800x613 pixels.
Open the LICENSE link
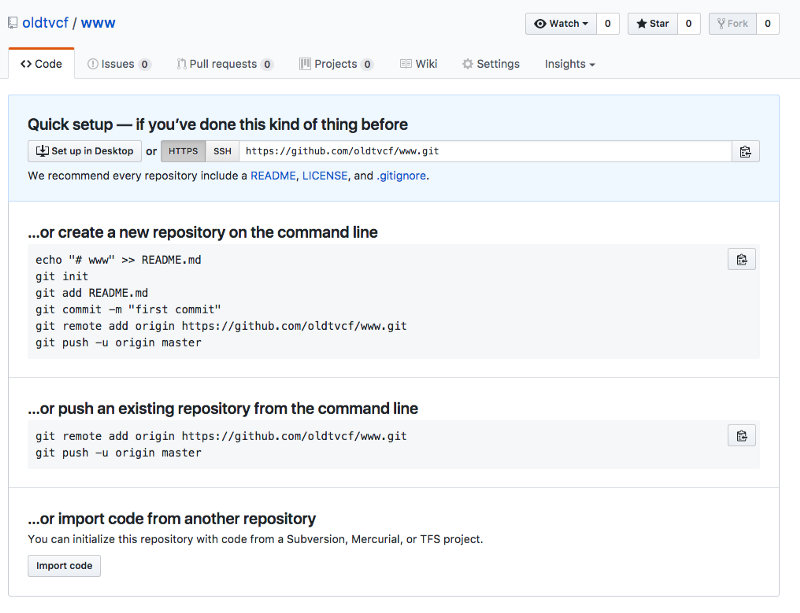click(x=325, y=176)
